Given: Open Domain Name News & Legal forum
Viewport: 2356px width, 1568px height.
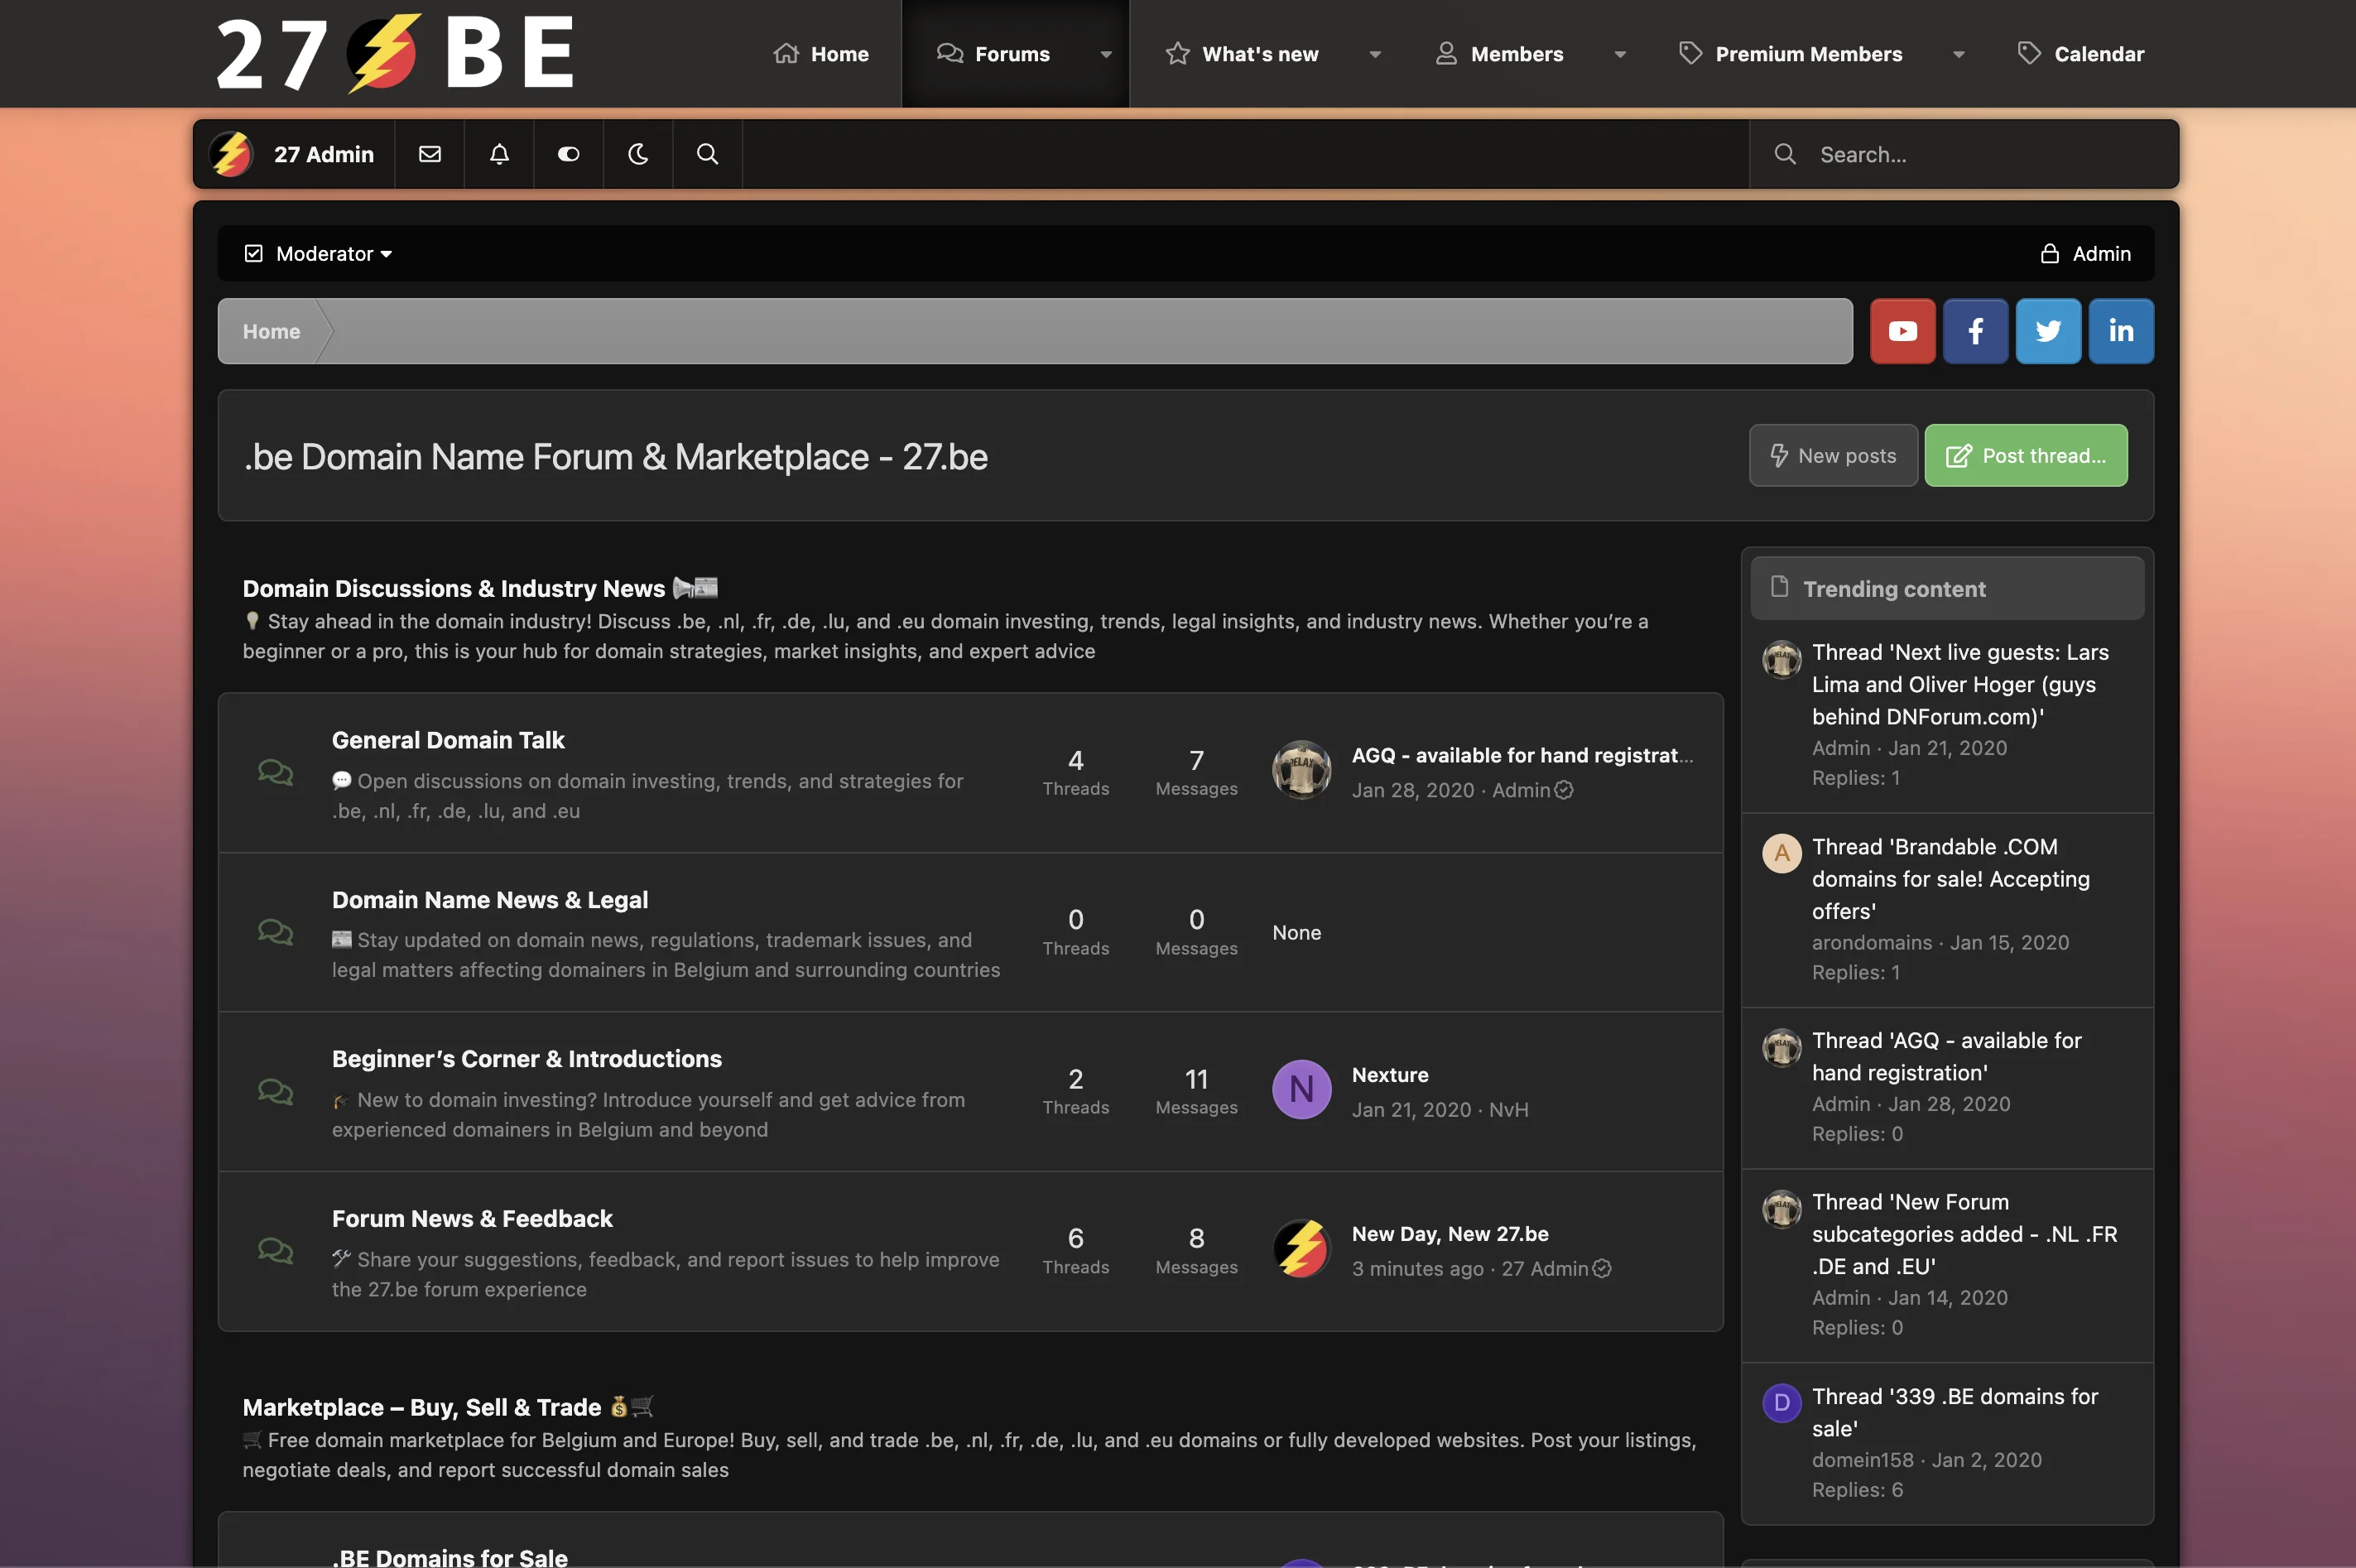Looking at the screenshot, I should pyautogui.click(x=490, y=900).
